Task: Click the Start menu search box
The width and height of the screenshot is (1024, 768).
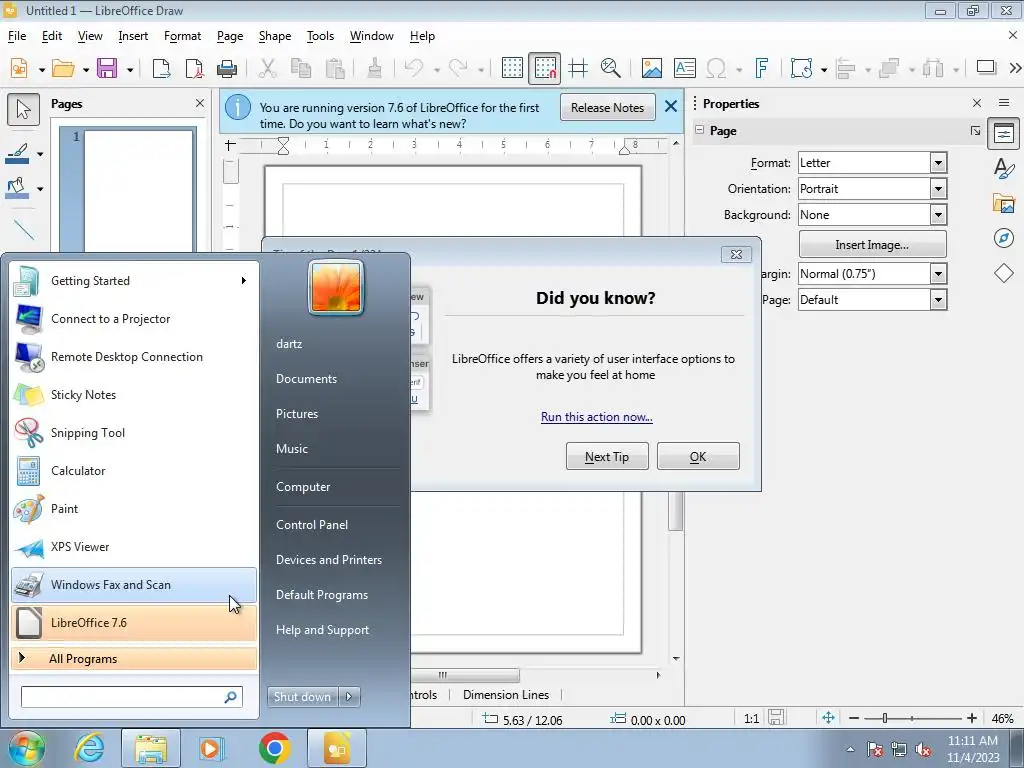Action: click(131, 697)
